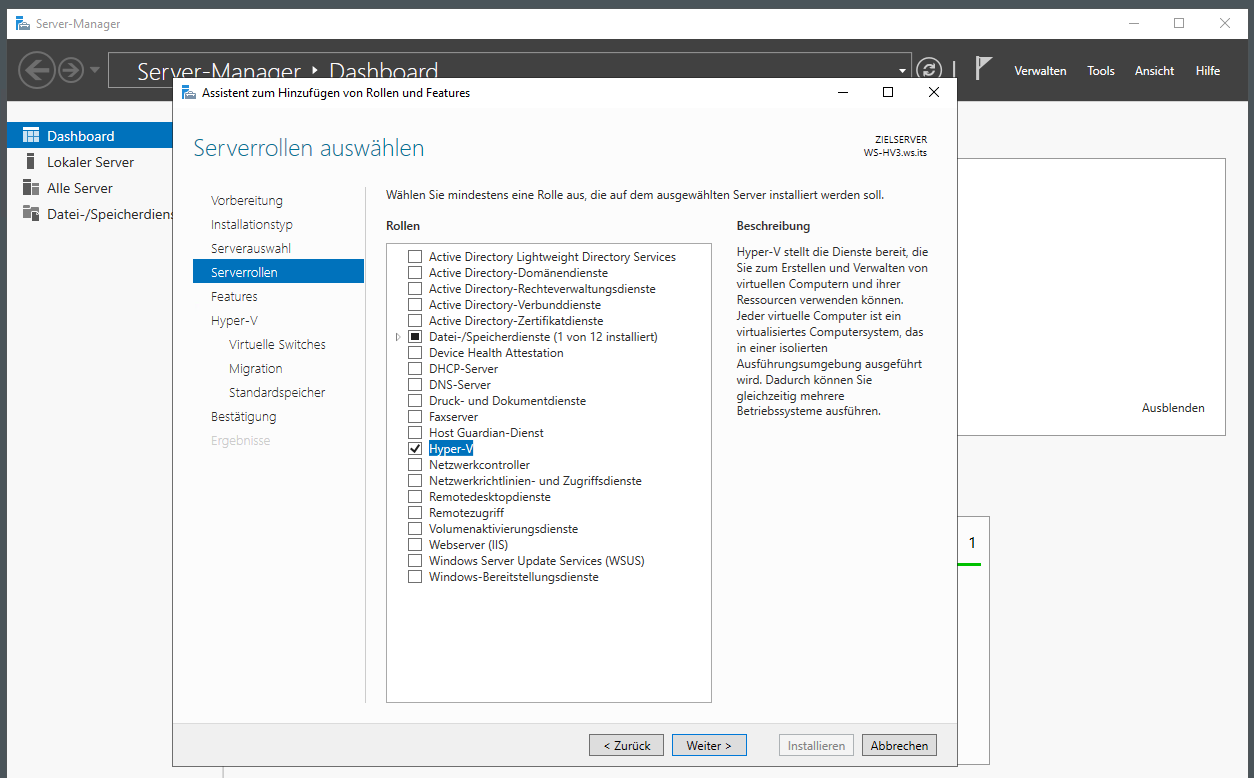Screen dimensions: 1254x778
Task: Select the Alle Server icon
Action: tap(31, 188)
